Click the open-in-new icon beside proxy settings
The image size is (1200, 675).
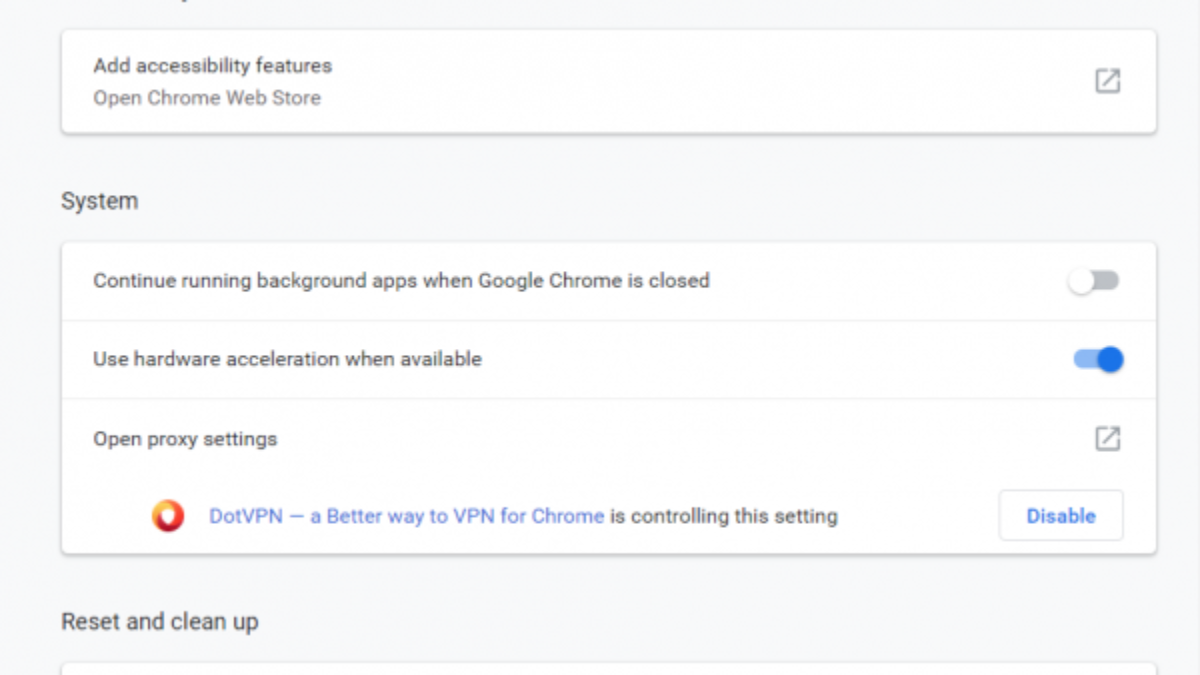1107,438
